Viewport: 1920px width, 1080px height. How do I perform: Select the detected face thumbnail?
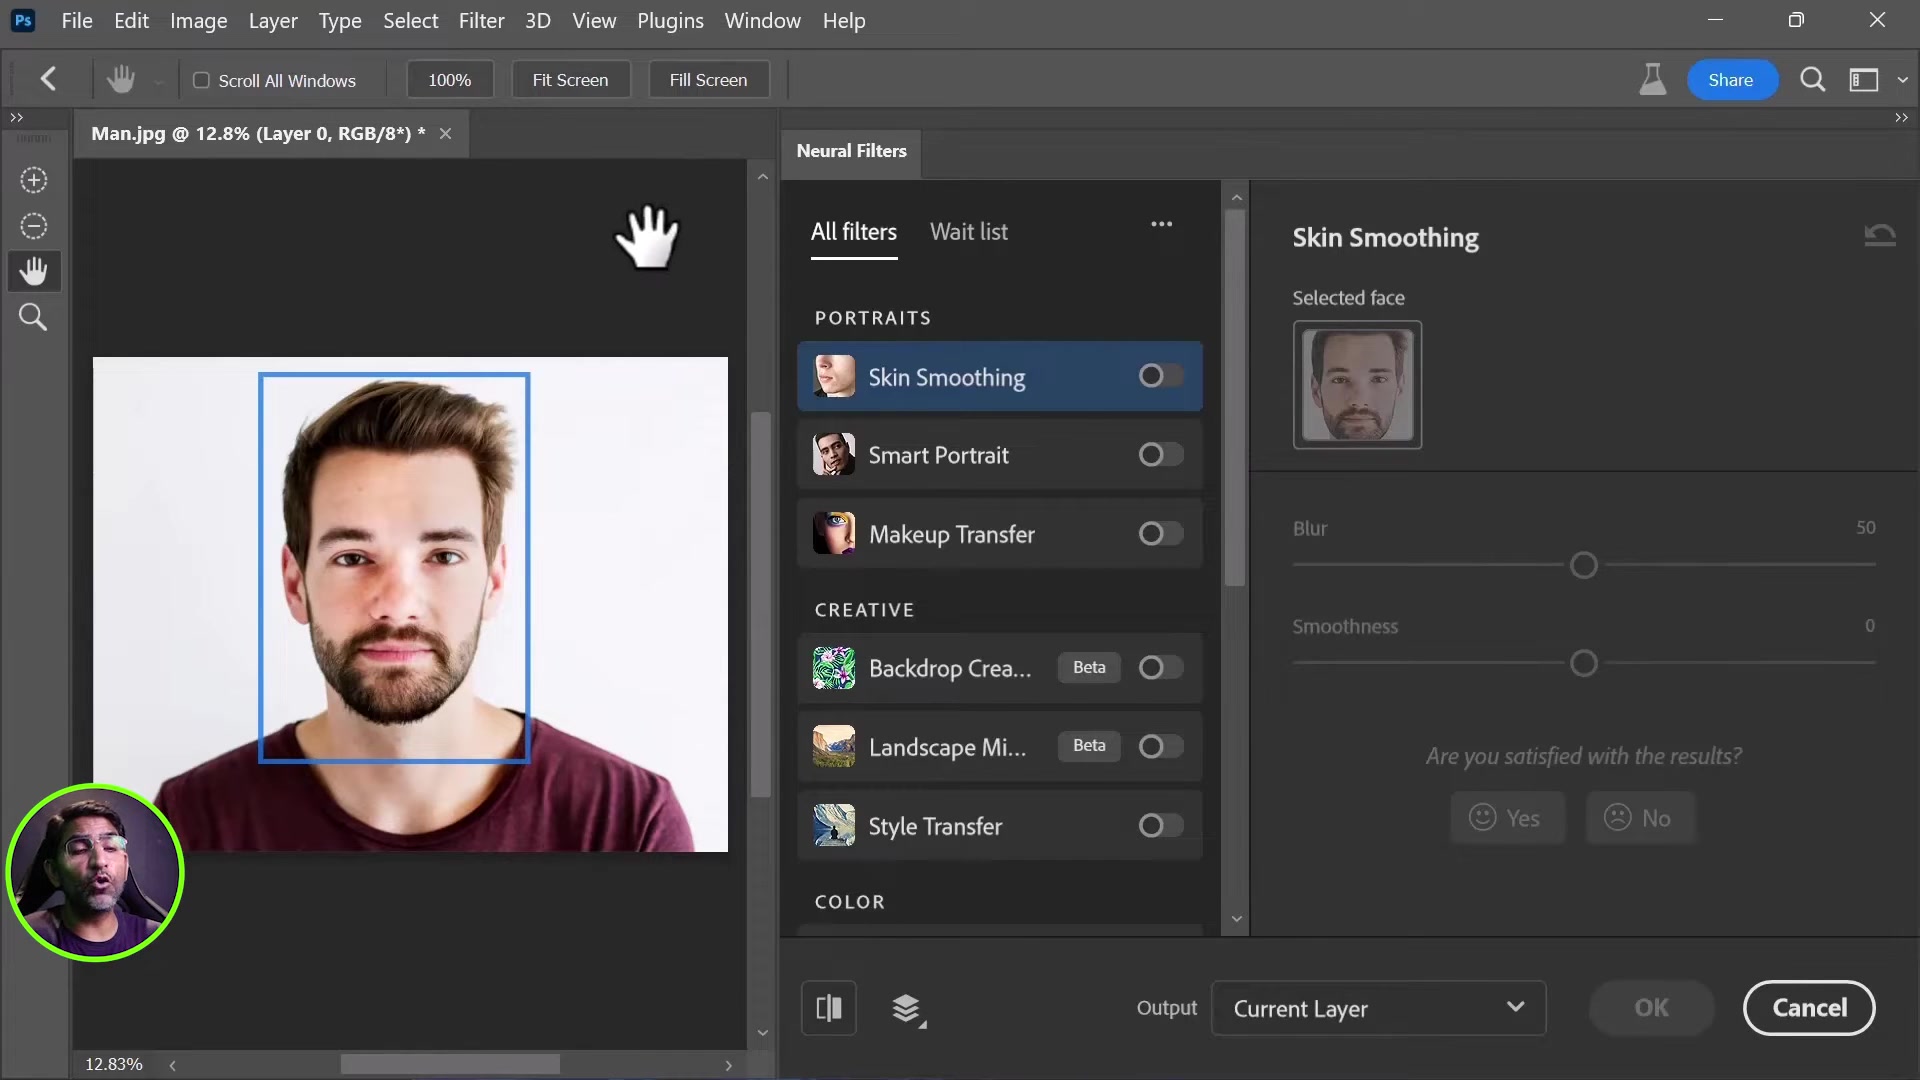pos(1357,385)
